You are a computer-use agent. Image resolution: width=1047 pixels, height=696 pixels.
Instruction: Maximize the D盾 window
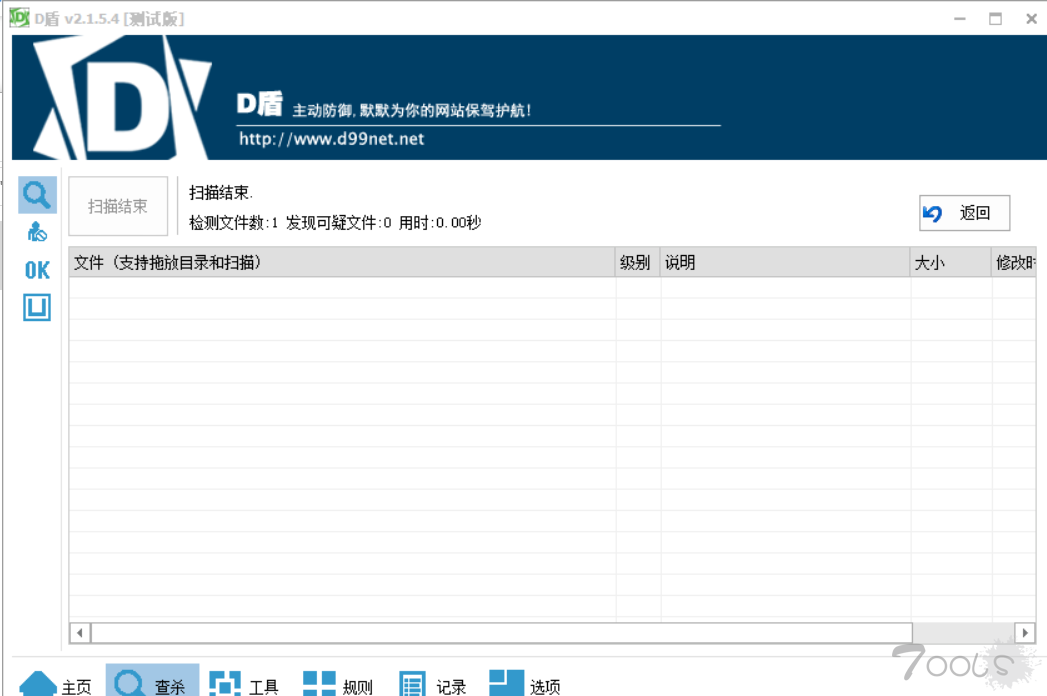[996, 19]
